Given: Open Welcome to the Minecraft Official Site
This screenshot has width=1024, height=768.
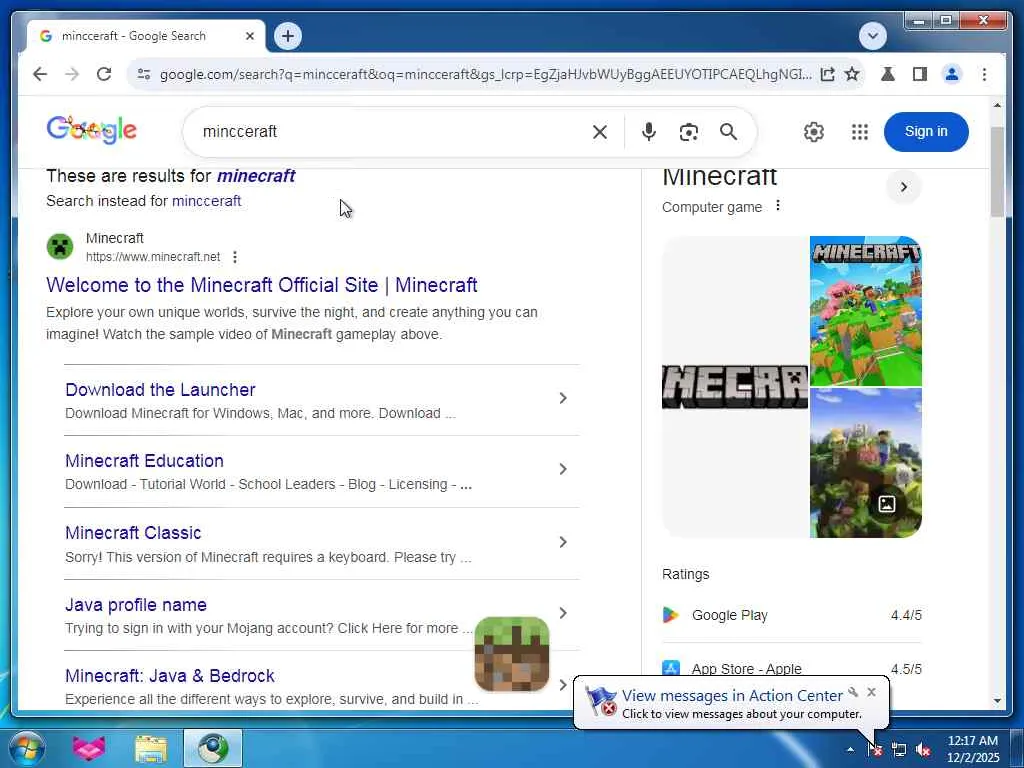Looking at the screenshot, I should (x=261, y=285).
